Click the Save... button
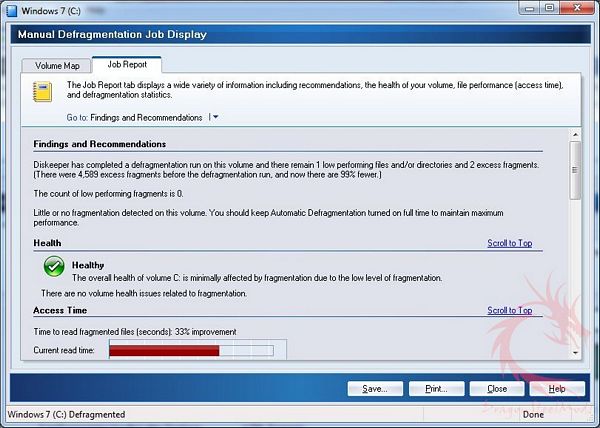600x428 pixels. [375, 389]
